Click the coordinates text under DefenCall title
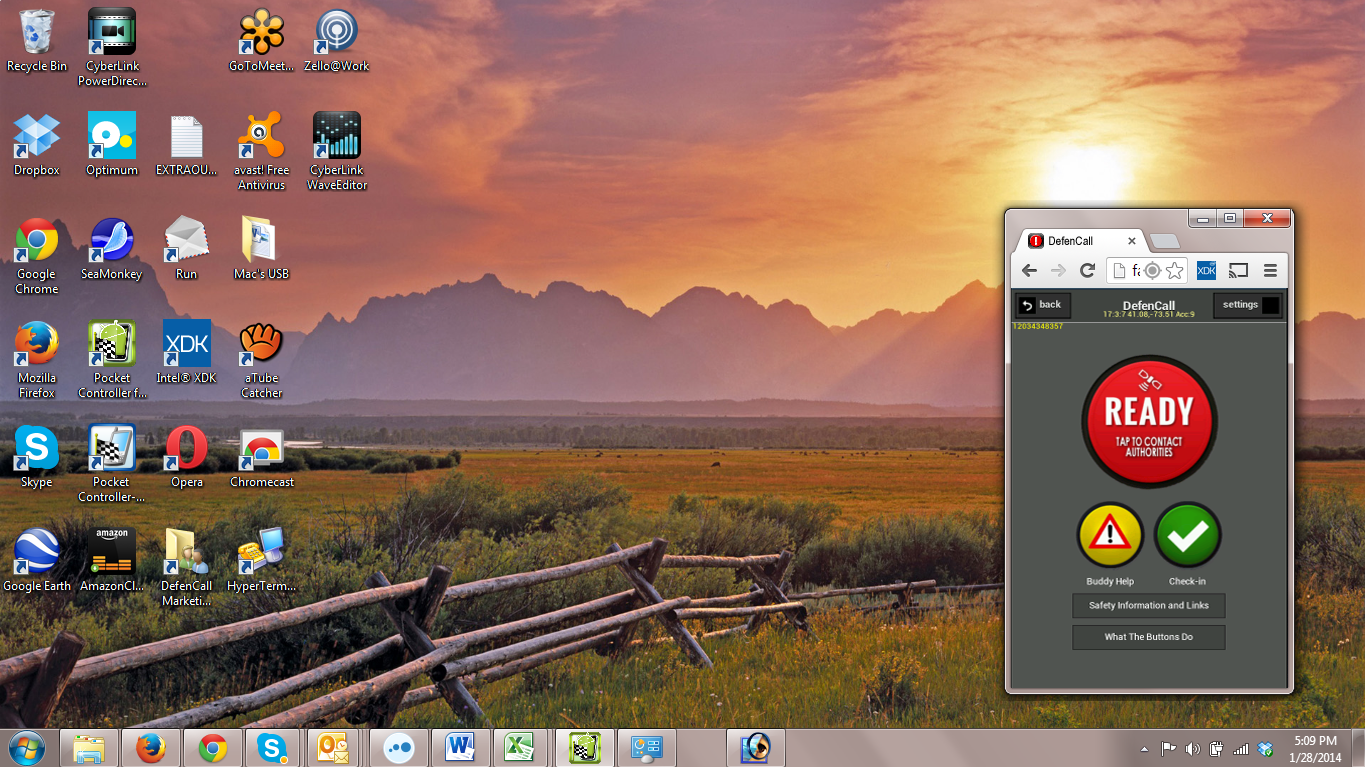 pyautogui.click(x=1149, y=314)
